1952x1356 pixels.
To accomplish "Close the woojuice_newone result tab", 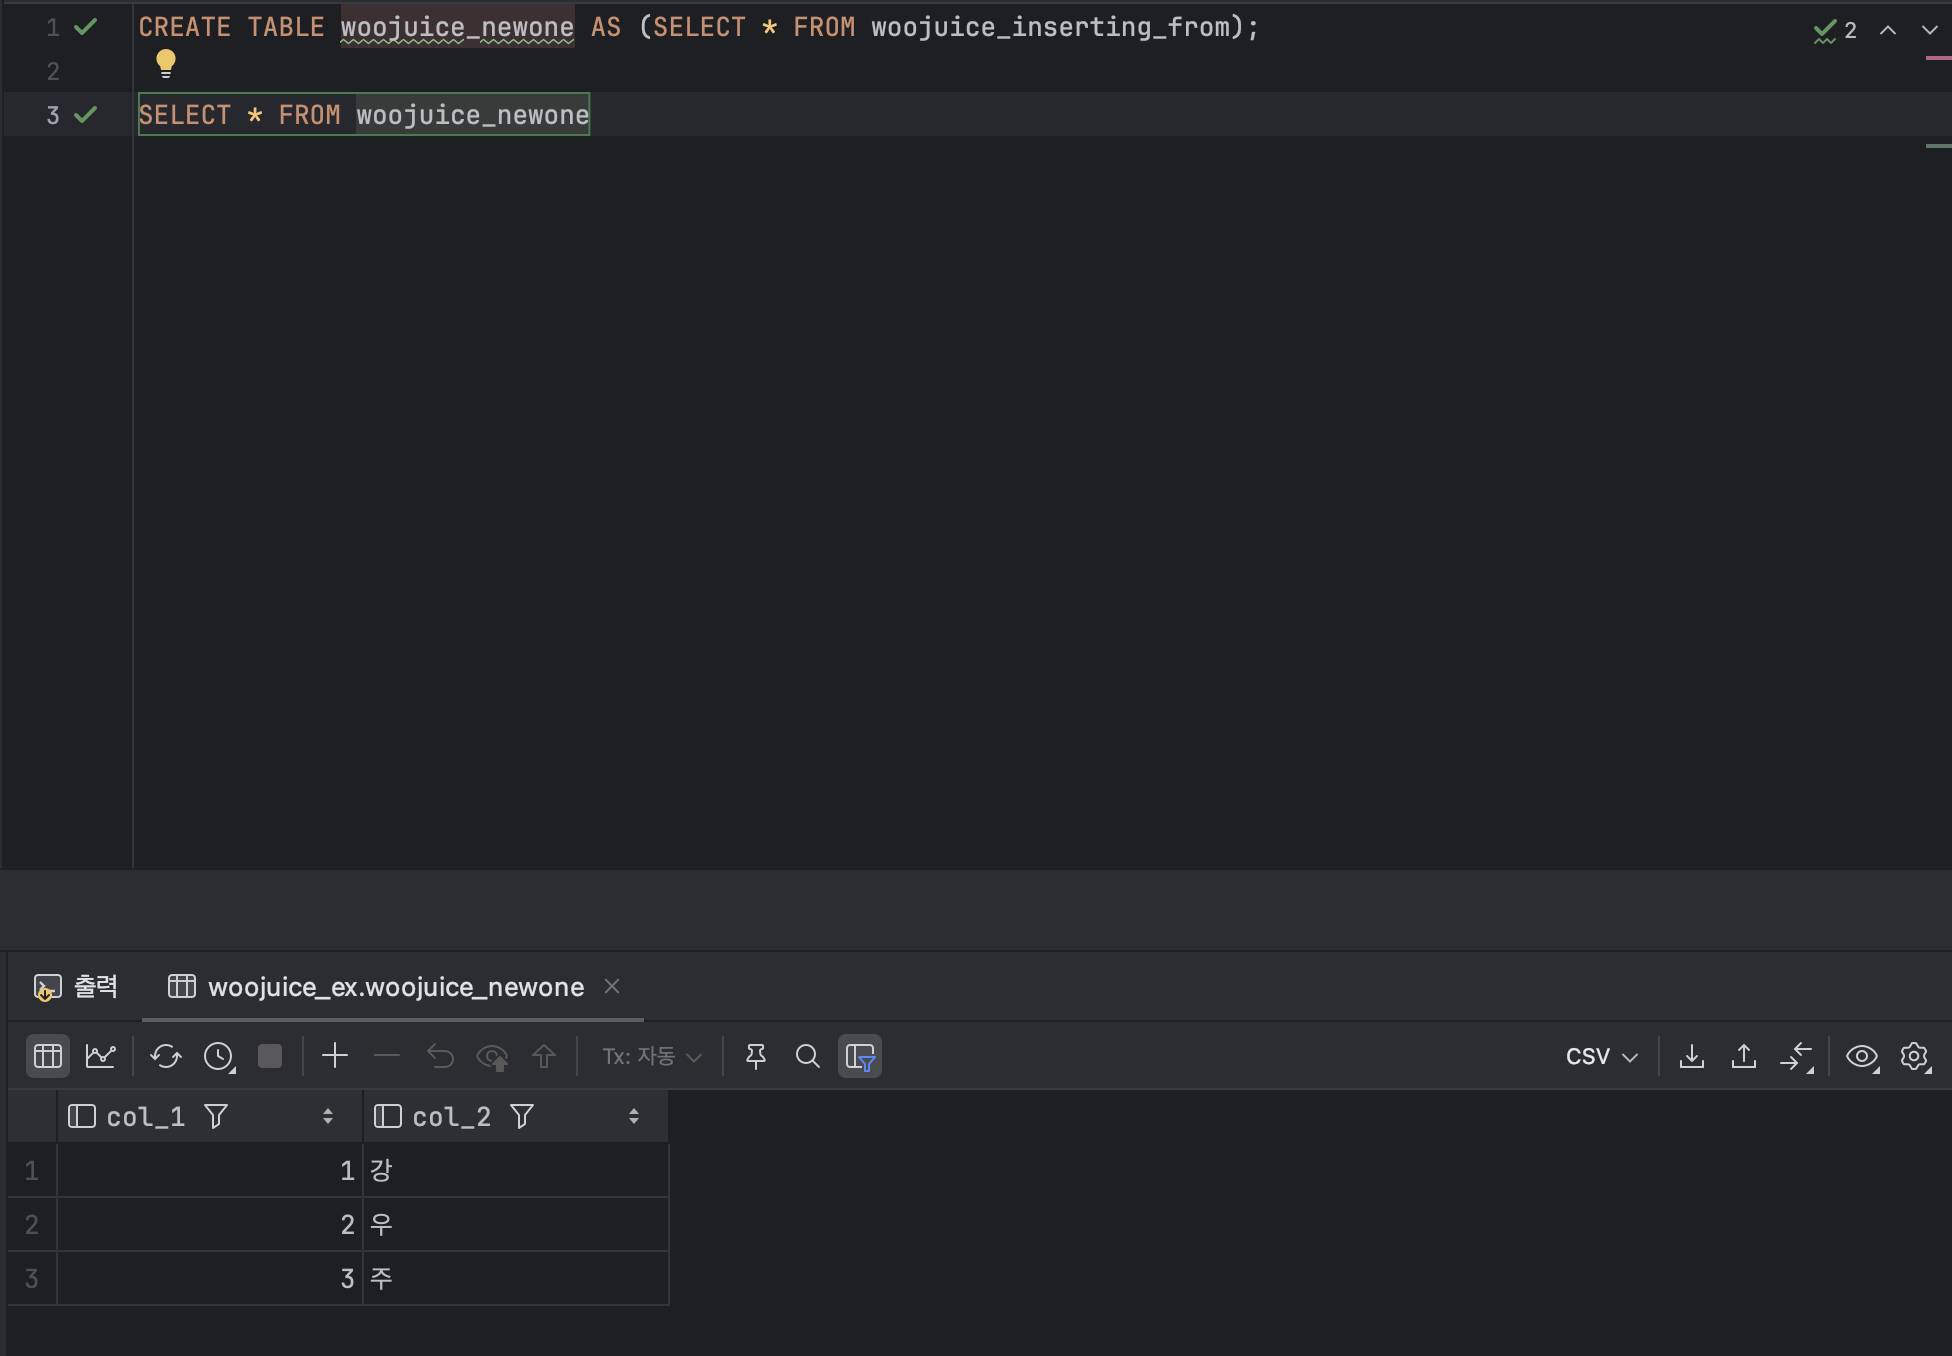I will coord(612,986).
